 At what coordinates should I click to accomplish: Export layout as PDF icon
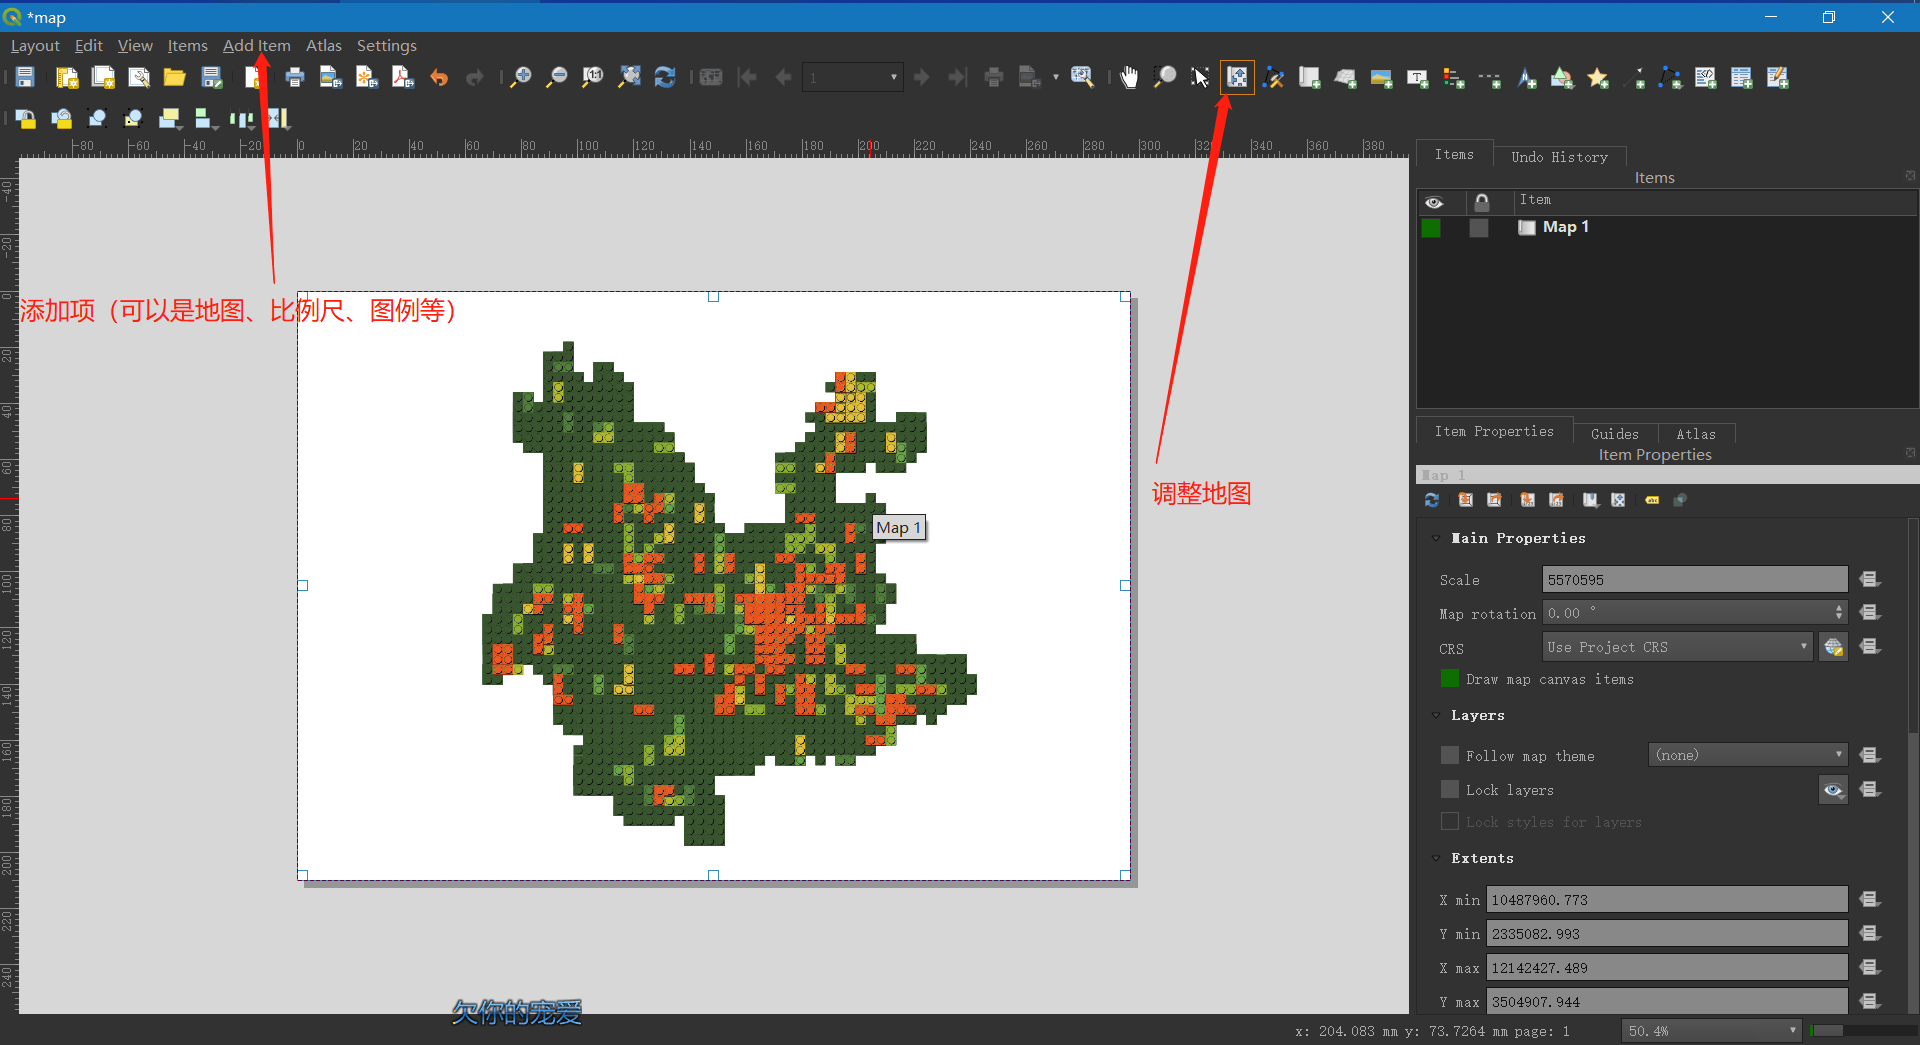click(402, 77)
